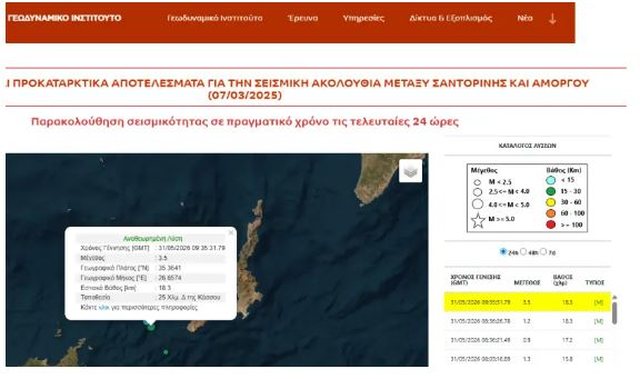640x379 pixels.
Task: Open the [M] link of the depth 15.8 row
Action: [598, 359]
